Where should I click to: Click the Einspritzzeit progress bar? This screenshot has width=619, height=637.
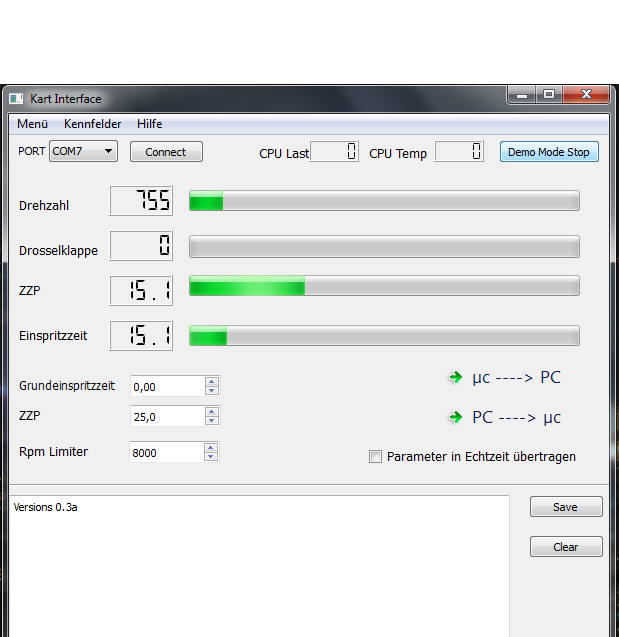(x=384, y=336)
